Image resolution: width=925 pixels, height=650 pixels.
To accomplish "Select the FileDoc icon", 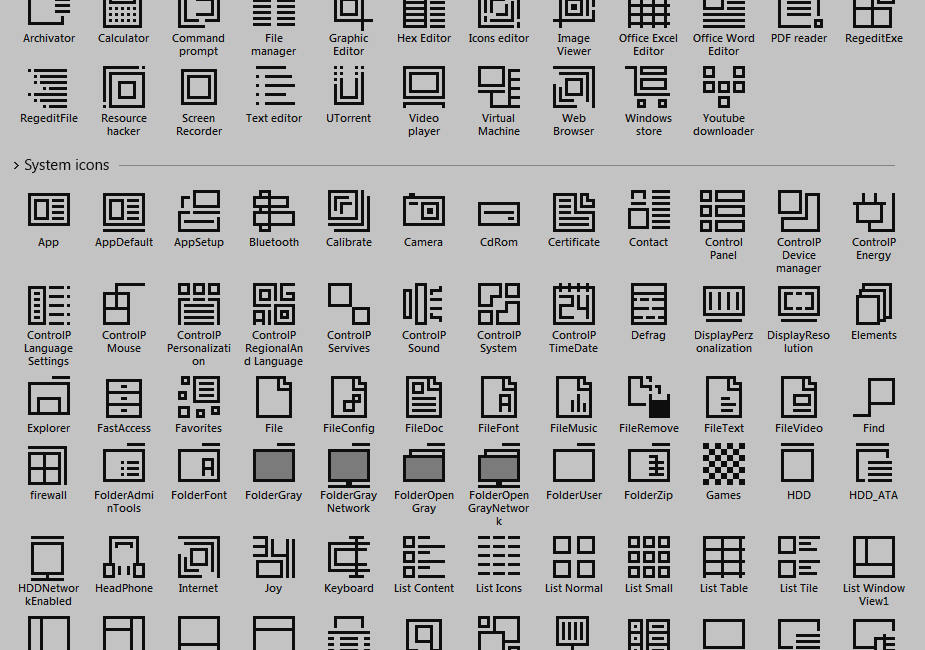I will coord(424,398).
